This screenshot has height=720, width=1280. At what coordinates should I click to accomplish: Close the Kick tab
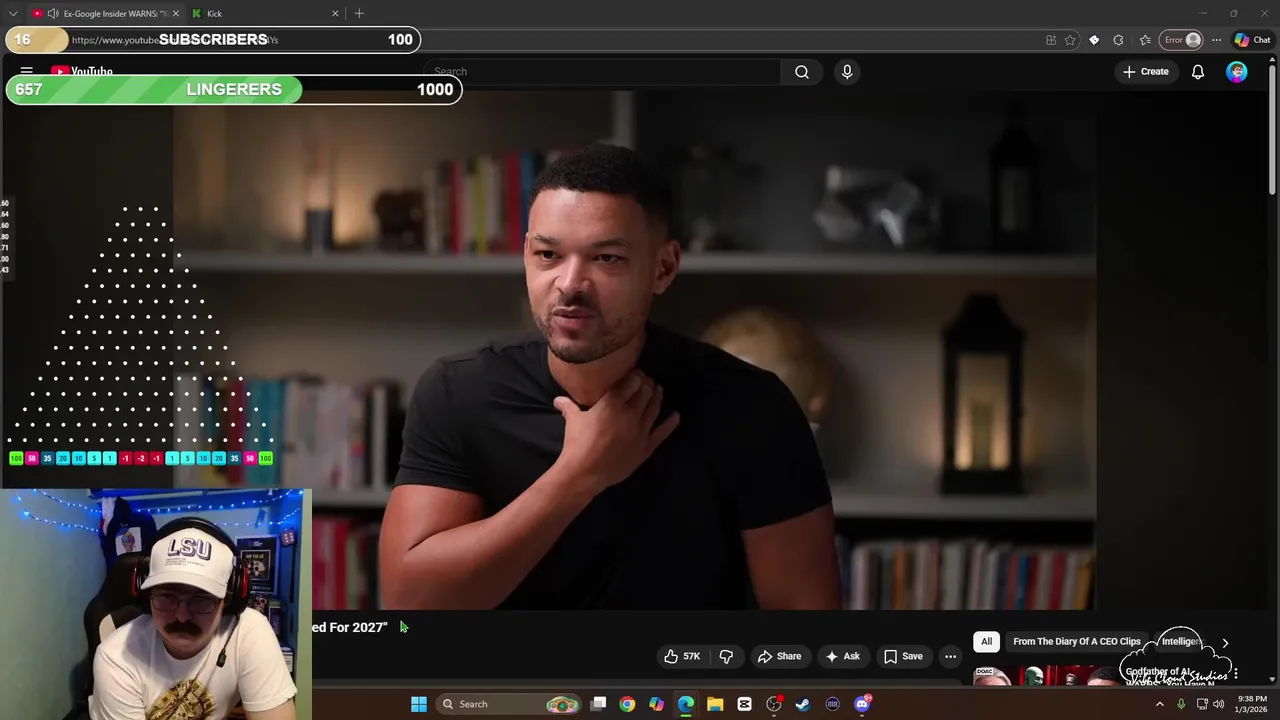coord(335,13)
